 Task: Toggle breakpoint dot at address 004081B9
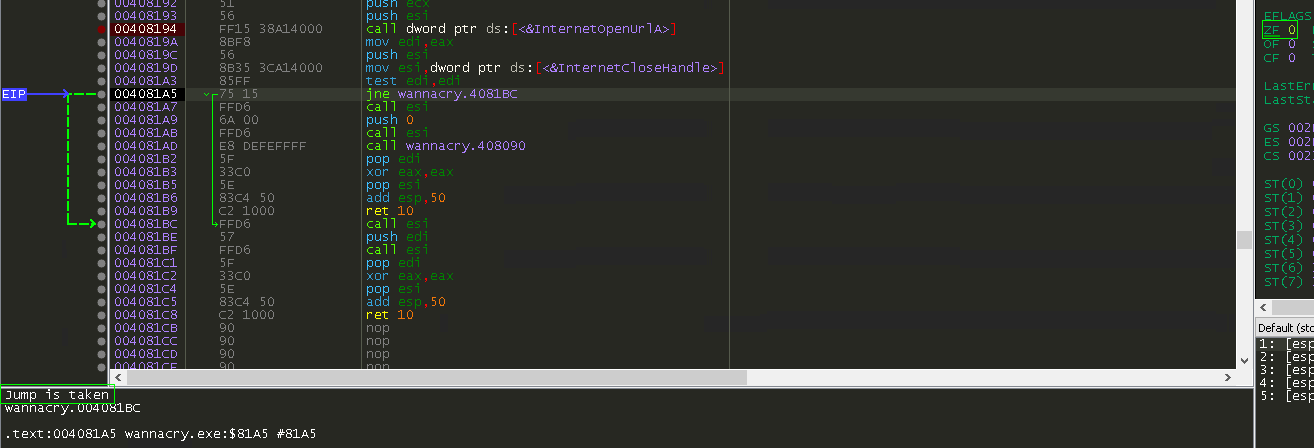pyautogui.click(x=102, y=211)
